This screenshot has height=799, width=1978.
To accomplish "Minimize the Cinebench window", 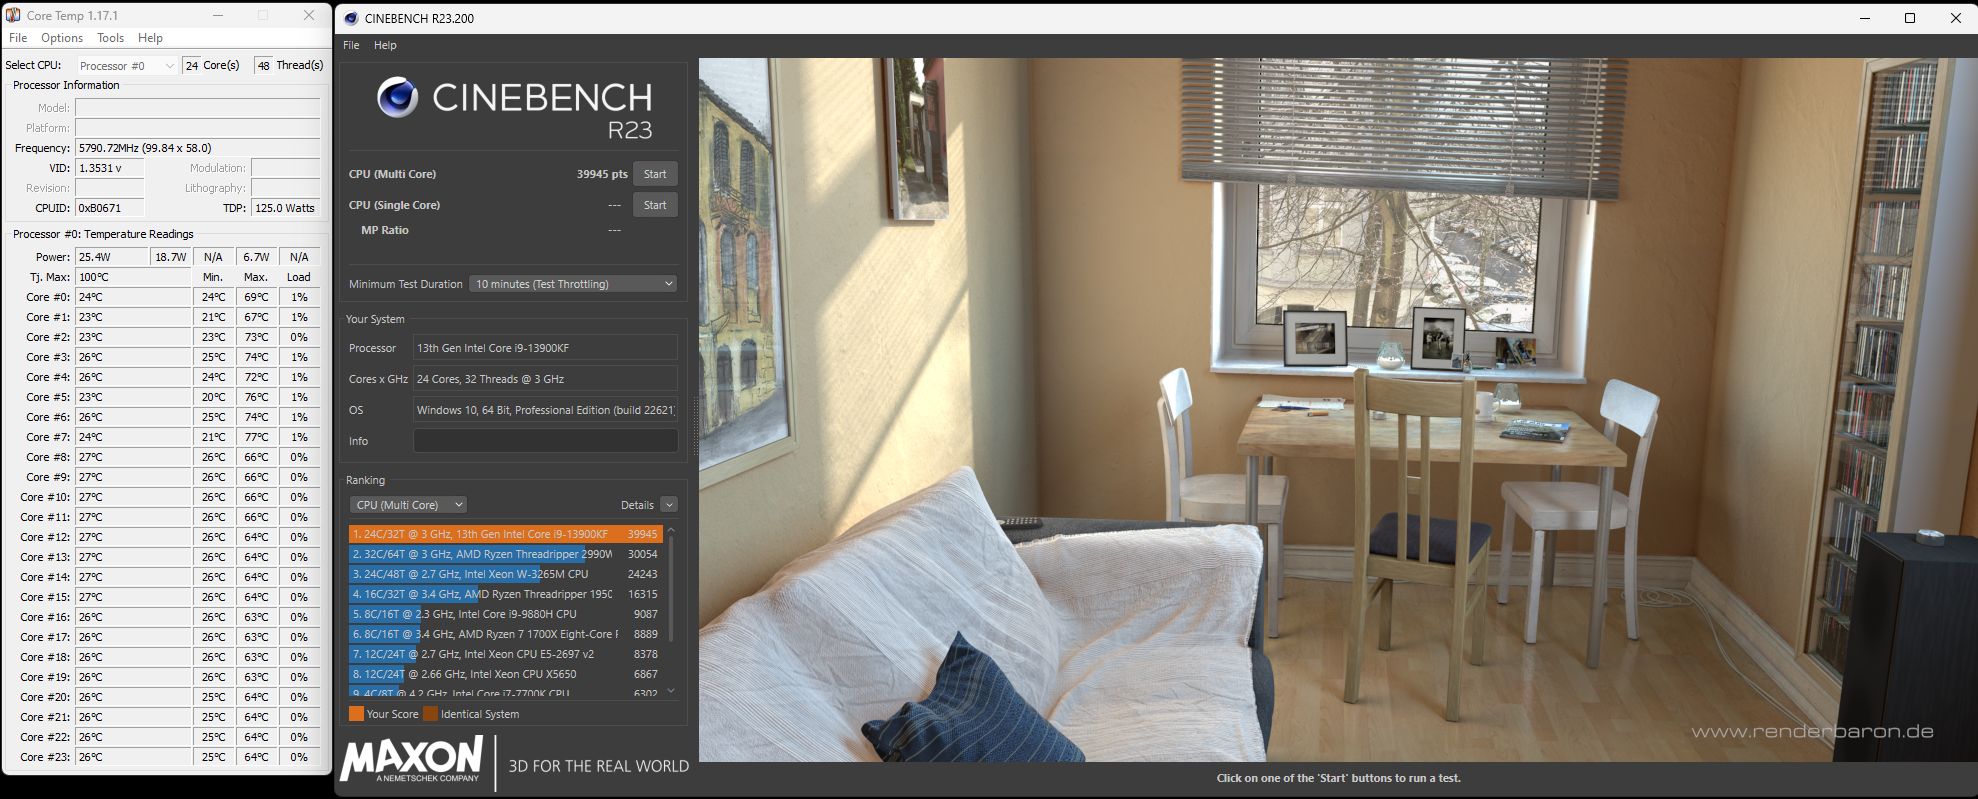I will (1864, 18).
